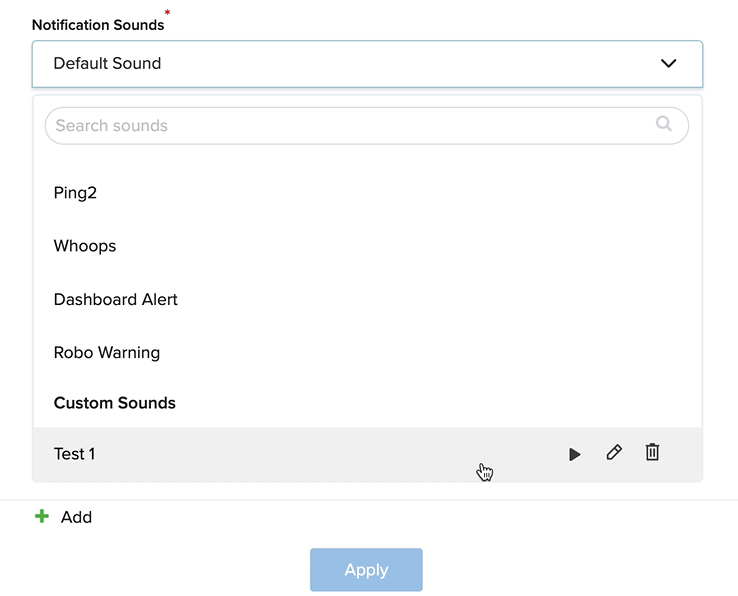The image size is (738, 596).
Task: Pick Dashboard Alert from the list
Action: pos(367,299)
